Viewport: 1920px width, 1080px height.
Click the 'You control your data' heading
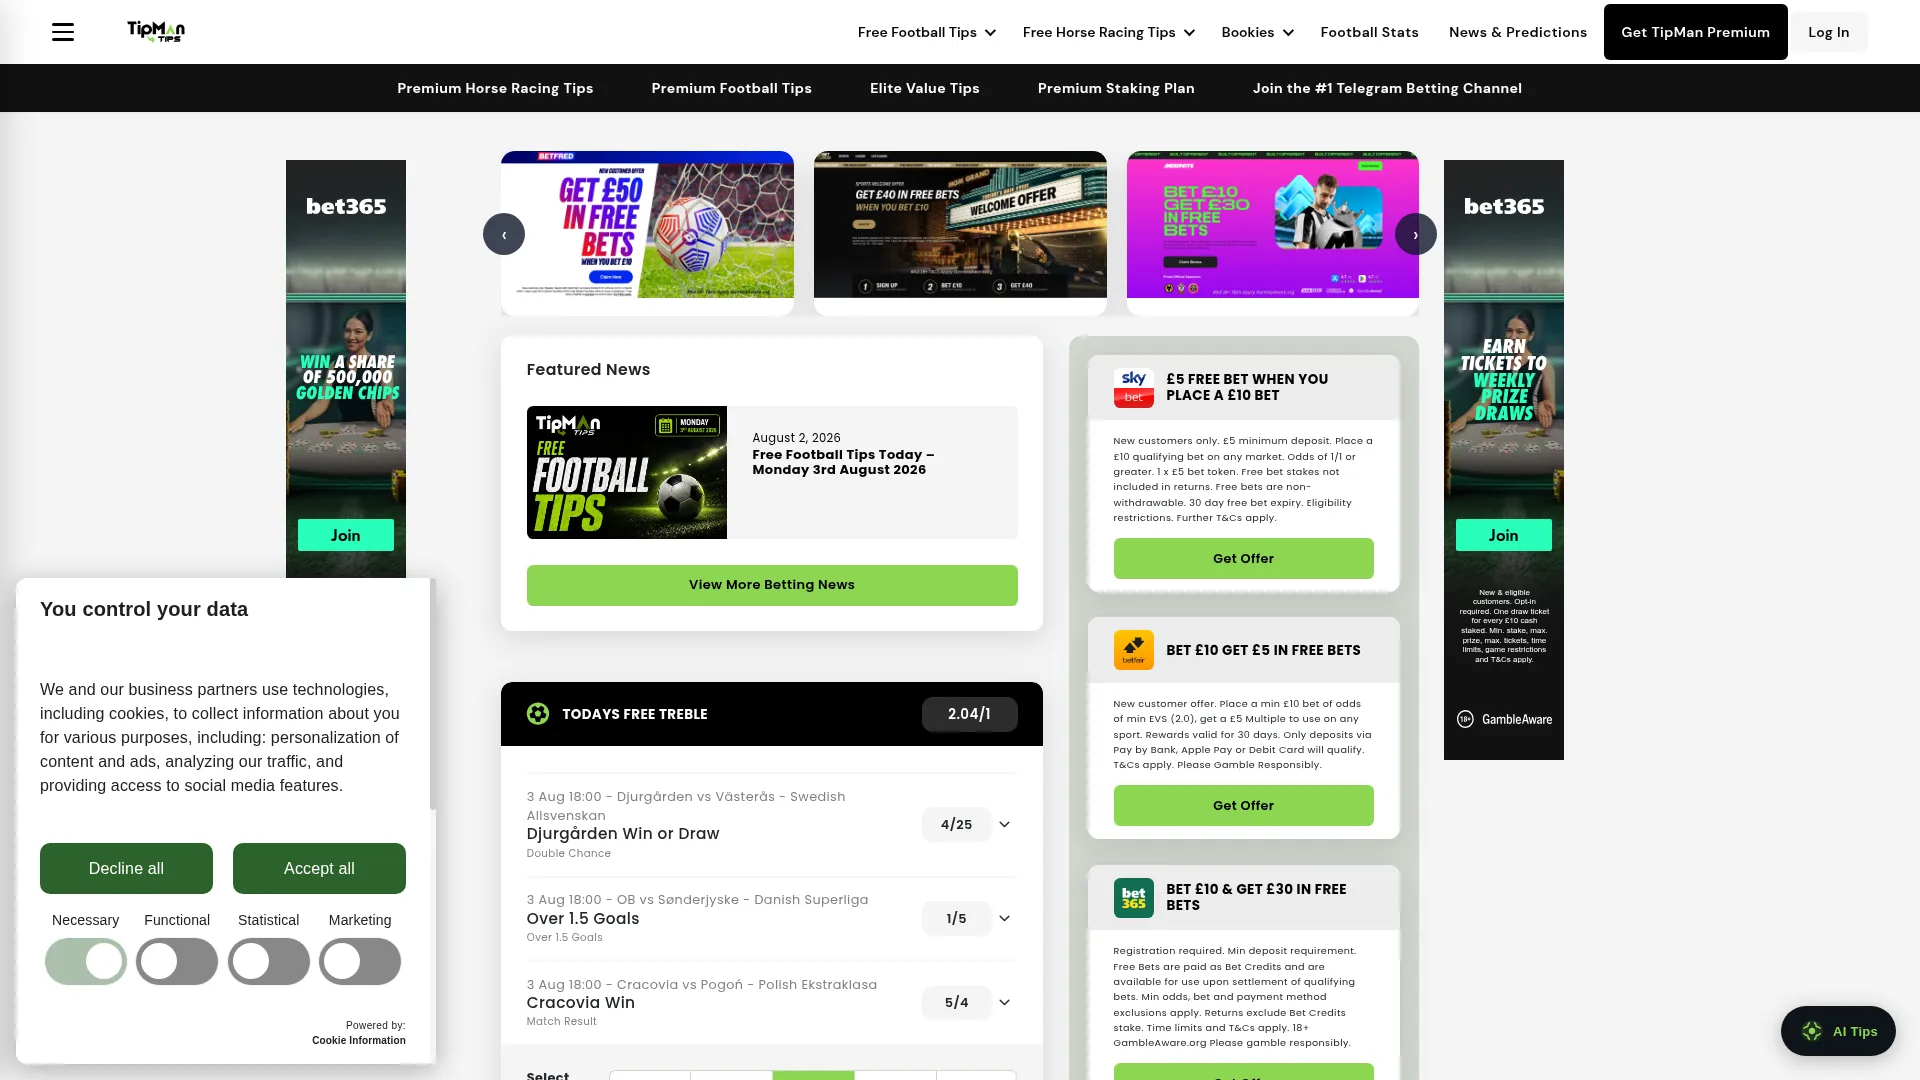tap(144, 609)
